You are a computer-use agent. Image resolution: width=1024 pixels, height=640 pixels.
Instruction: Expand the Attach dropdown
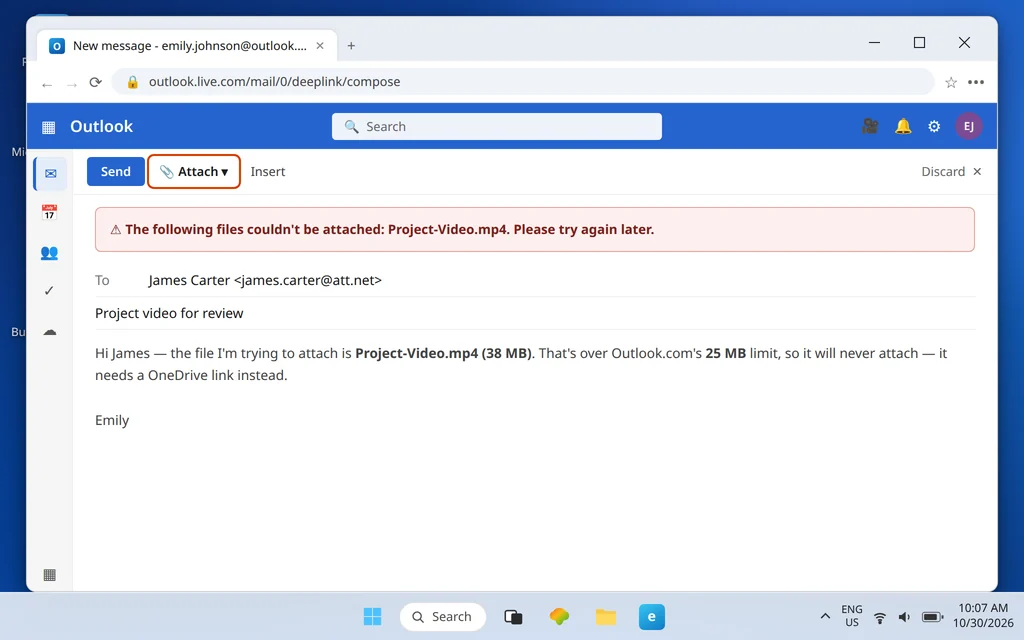pos(194,172)
